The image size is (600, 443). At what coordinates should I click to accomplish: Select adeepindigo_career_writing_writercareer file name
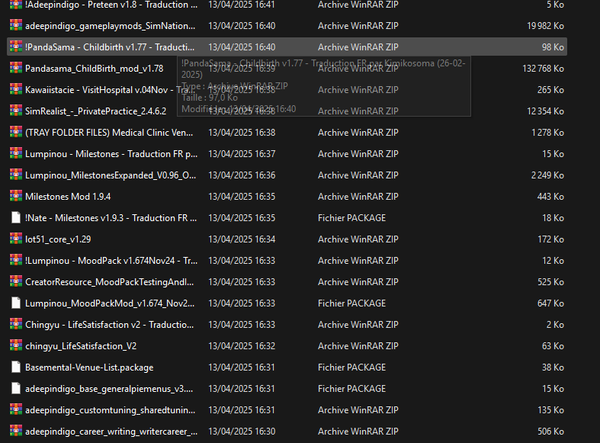[x=111, y=432]
